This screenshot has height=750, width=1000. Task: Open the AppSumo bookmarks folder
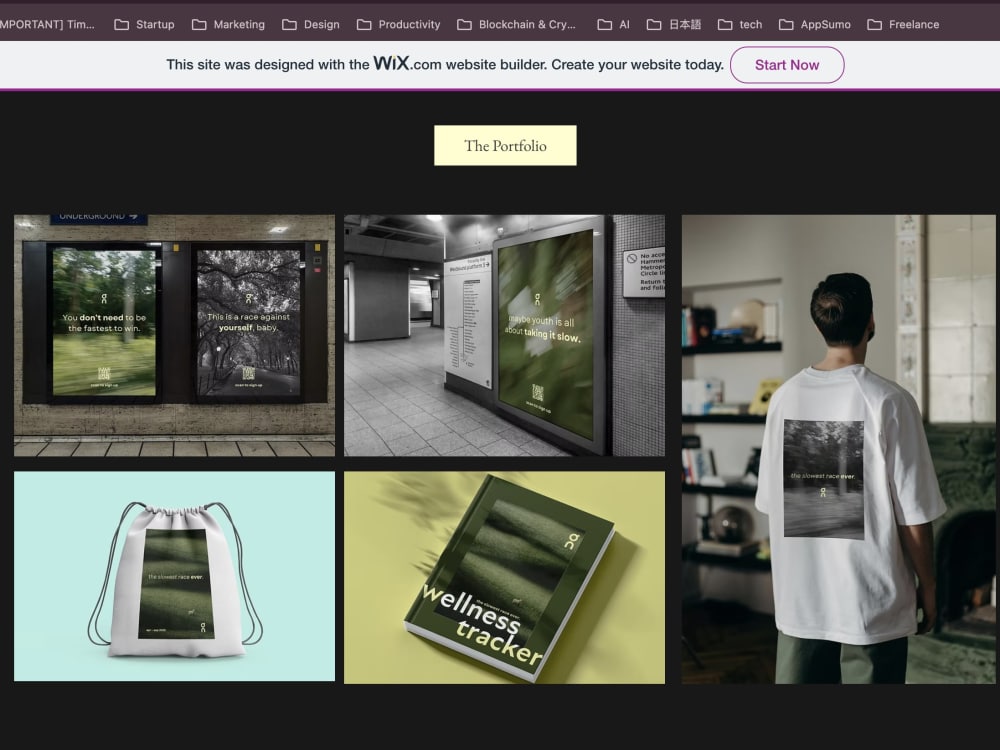pos(815,24)
